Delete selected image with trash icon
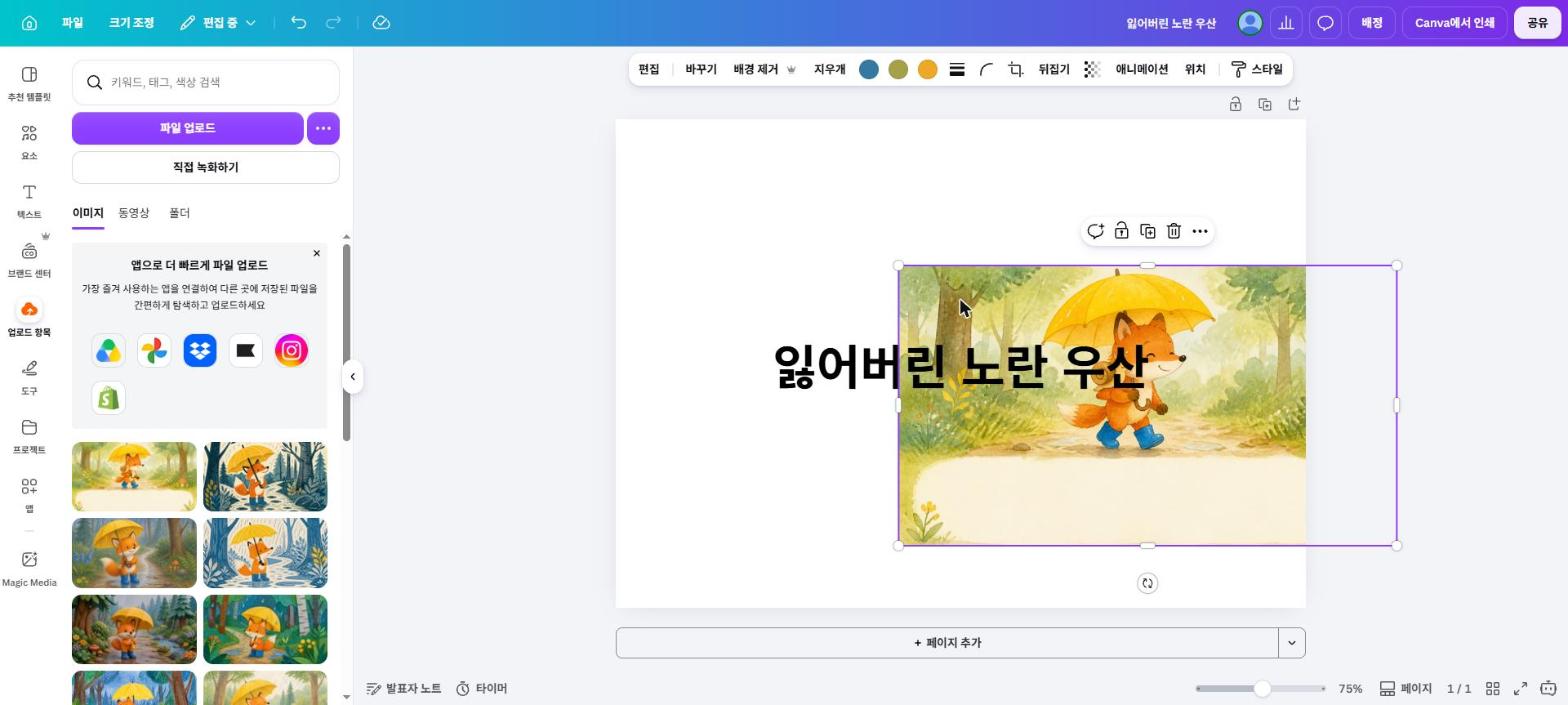The height and width of the screenshot is (705, 1568). (x=1174, y=231)
